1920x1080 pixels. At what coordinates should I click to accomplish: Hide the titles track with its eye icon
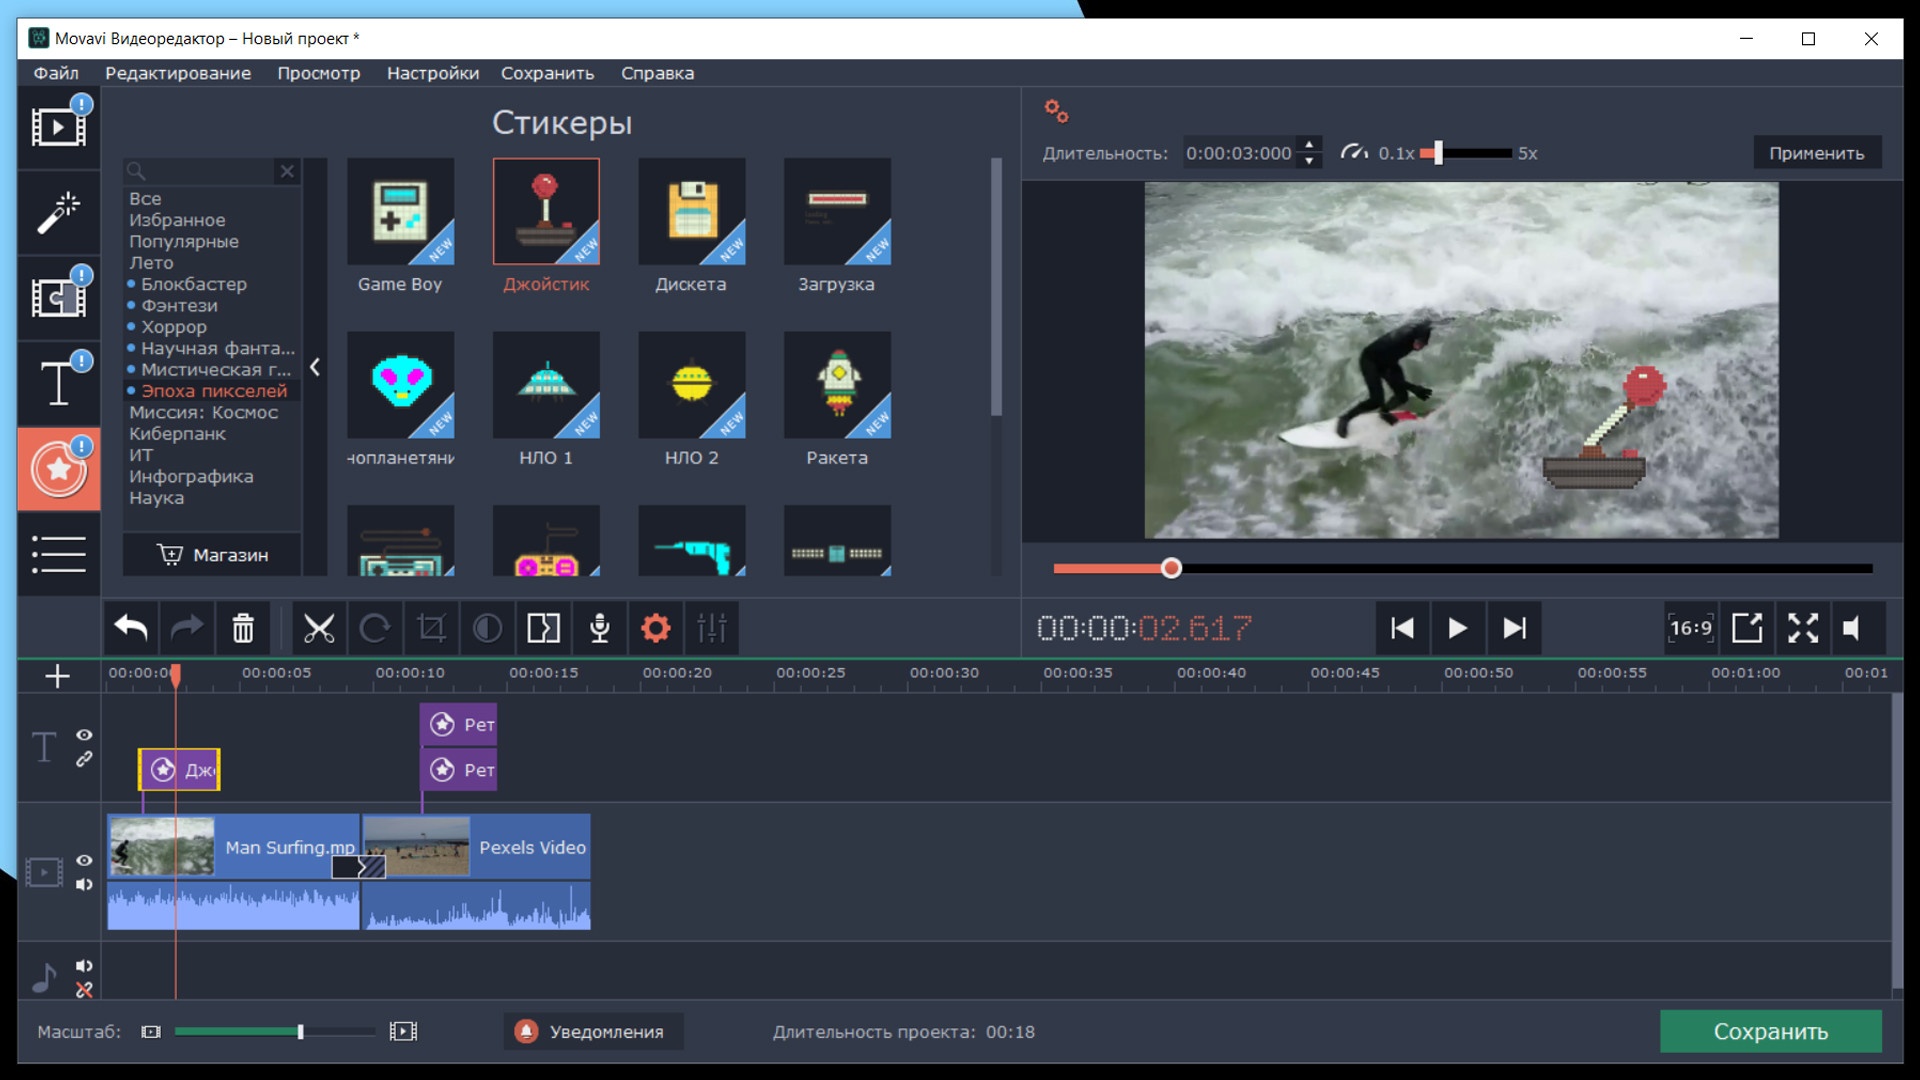click(x=84, y=736)
